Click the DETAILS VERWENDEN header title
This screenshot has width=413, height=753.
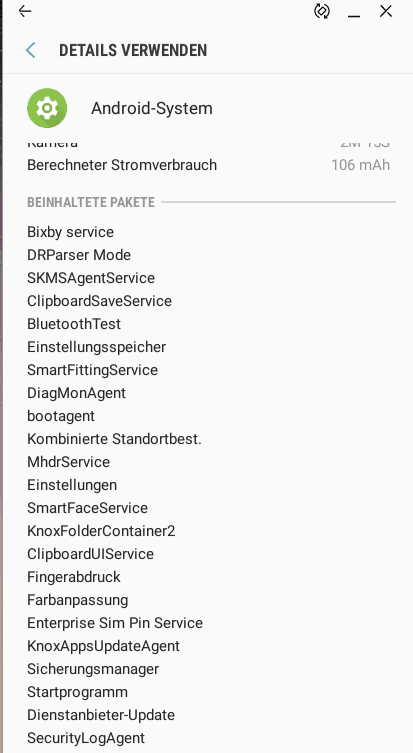[133, 50]
